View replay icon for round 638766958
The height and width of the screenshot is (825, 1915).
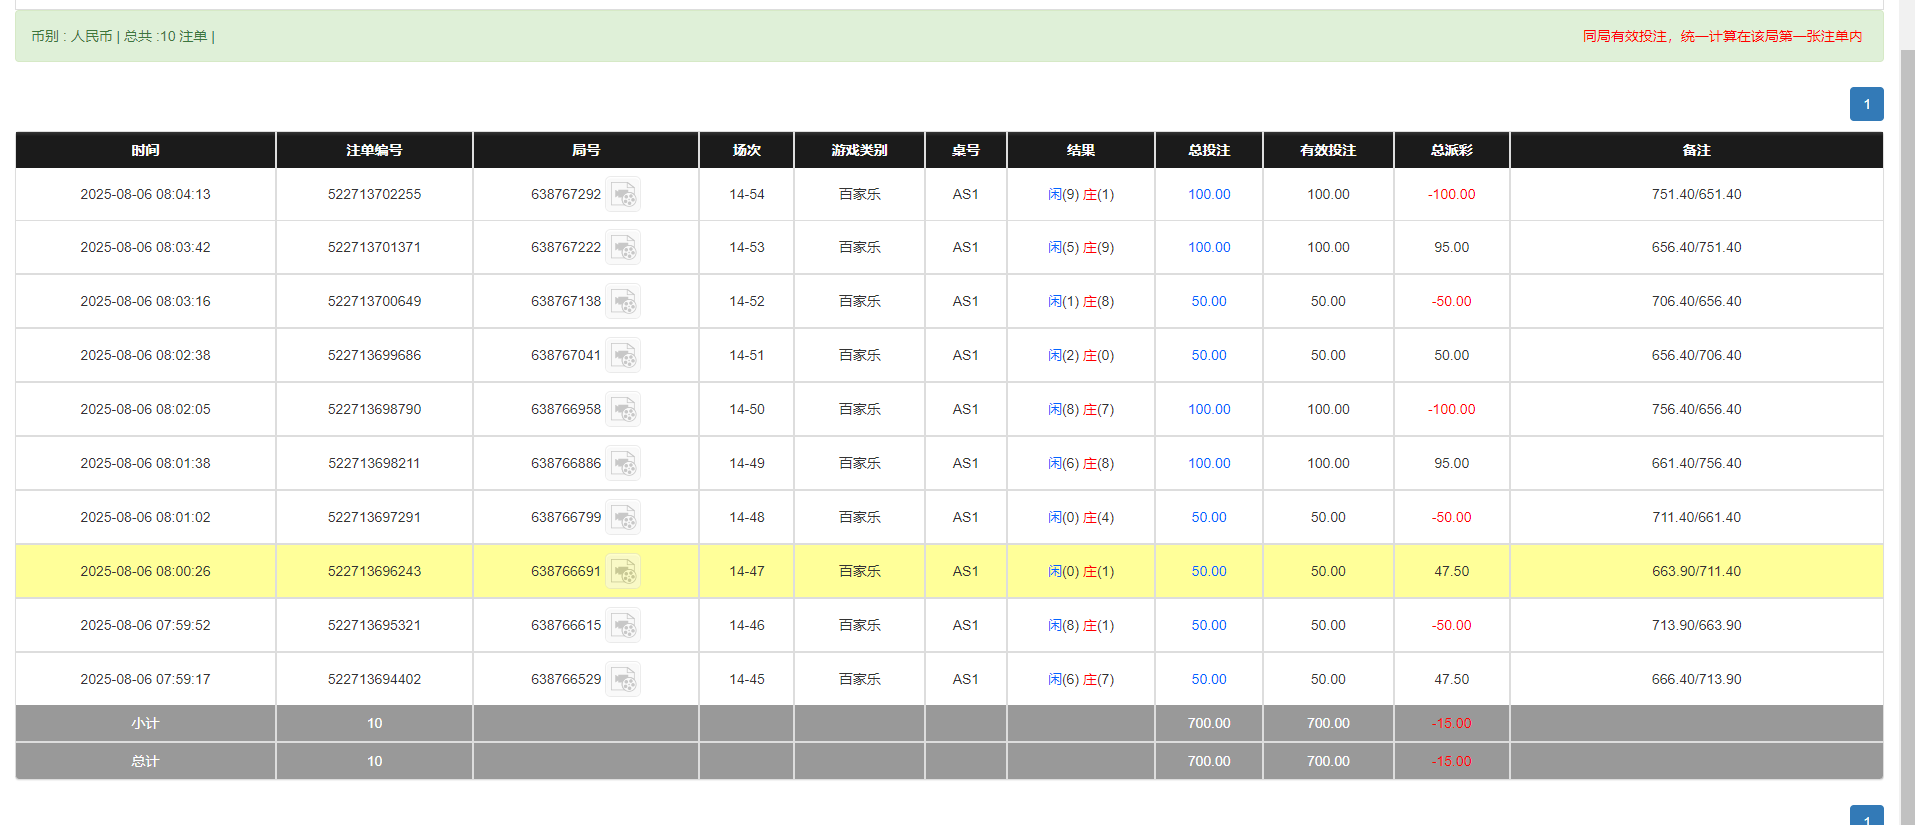coord(623,410)
